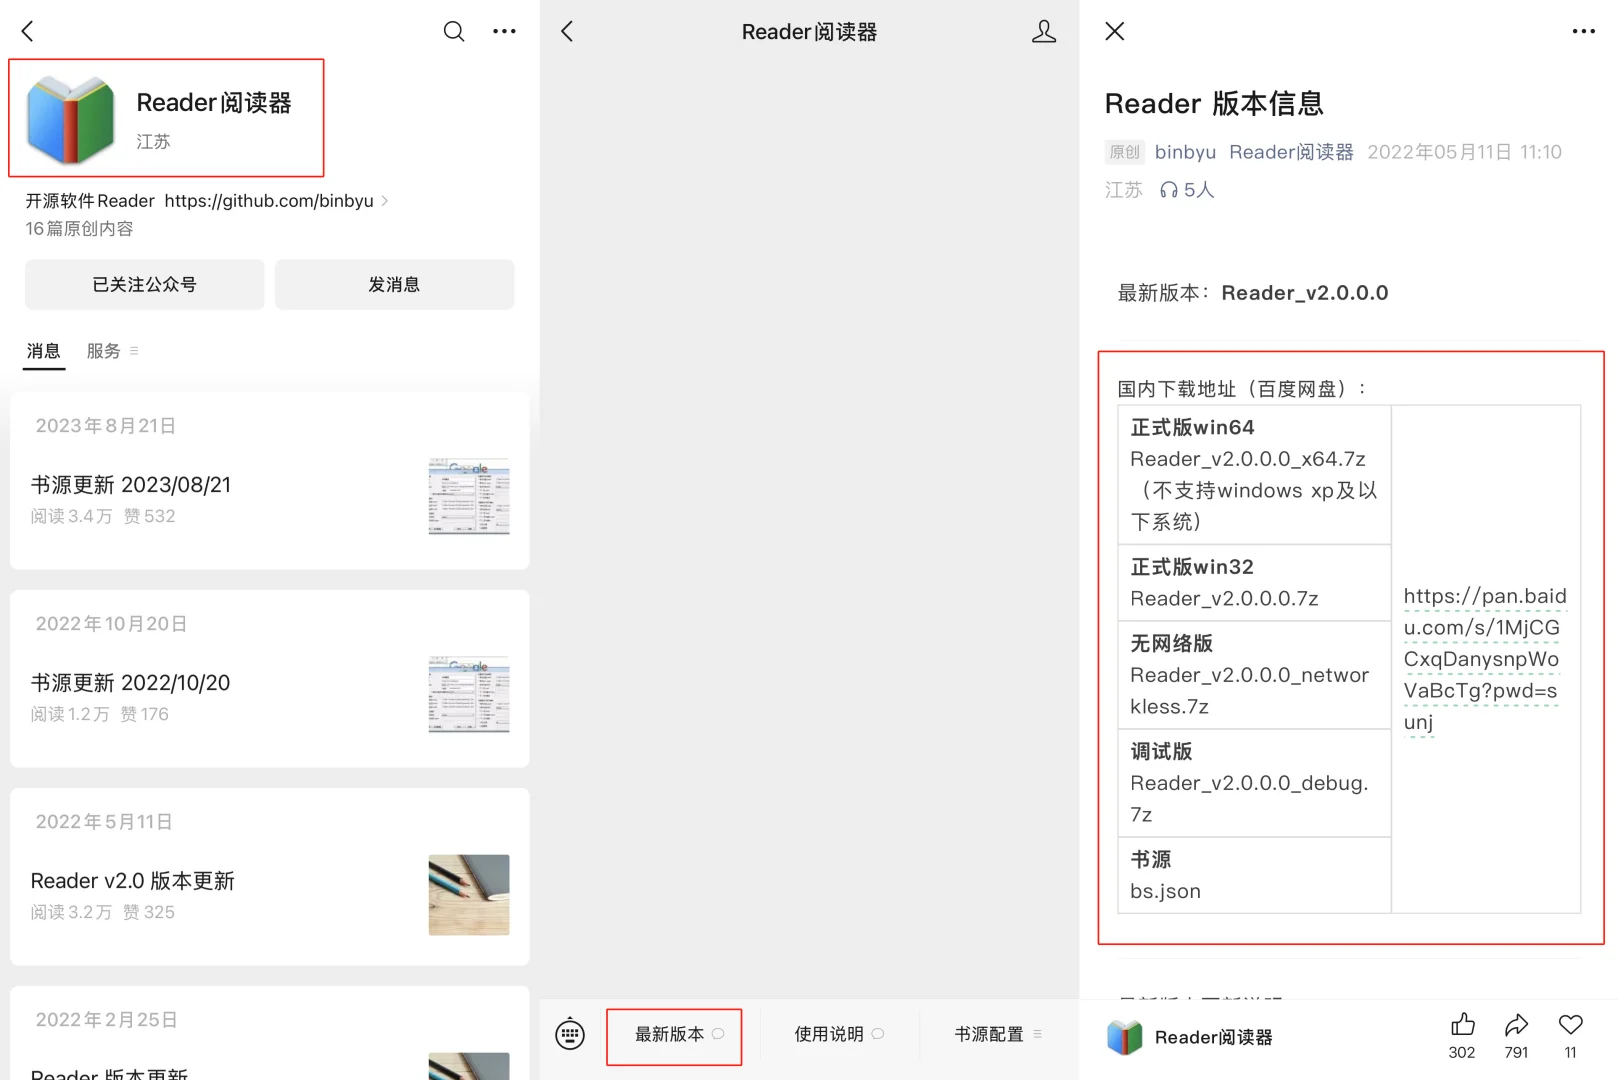Image resolution: width=1618 pixels, height=1080 pixels.
Task: Open the 最新版本 menu
Action: click(x=679, y=1034)
